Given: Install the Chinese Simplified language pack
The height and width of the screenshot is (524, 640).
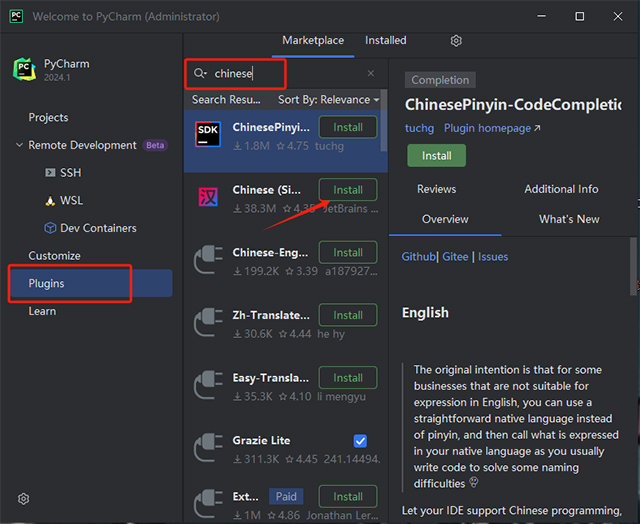Looking at the screenshot, I should tap(347, 190).
